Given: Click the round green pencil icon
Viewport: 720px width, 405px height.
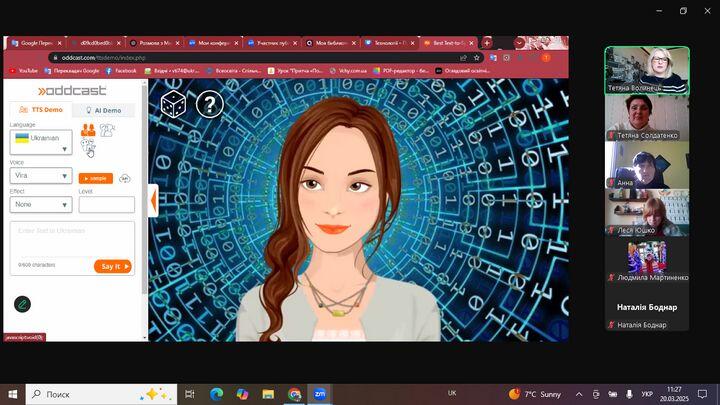Looking at the screenshot, I should [x=22, y=304].
